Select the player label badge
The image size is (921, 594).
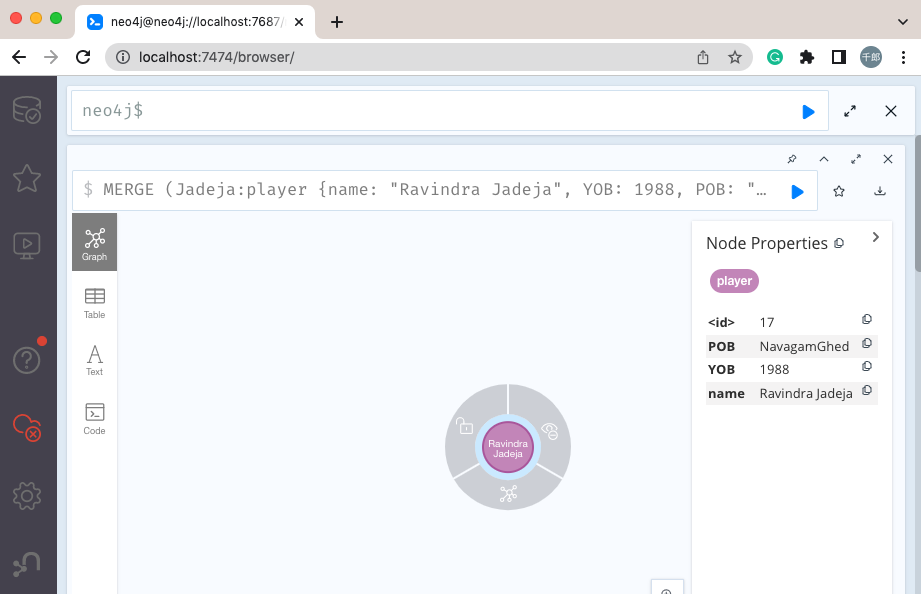point(734,281)
